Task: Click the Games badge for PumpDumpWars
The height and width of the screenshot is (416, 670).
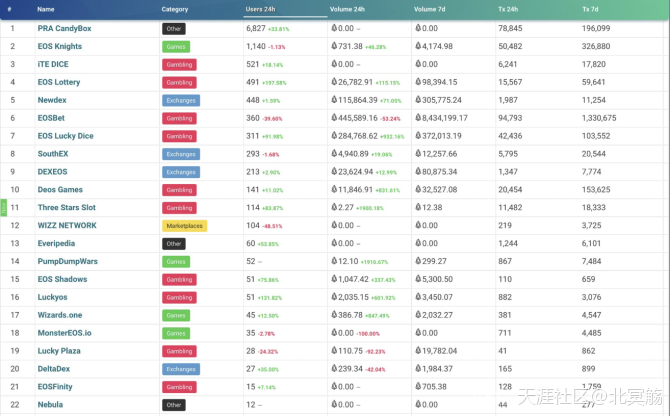Action: 176,262
